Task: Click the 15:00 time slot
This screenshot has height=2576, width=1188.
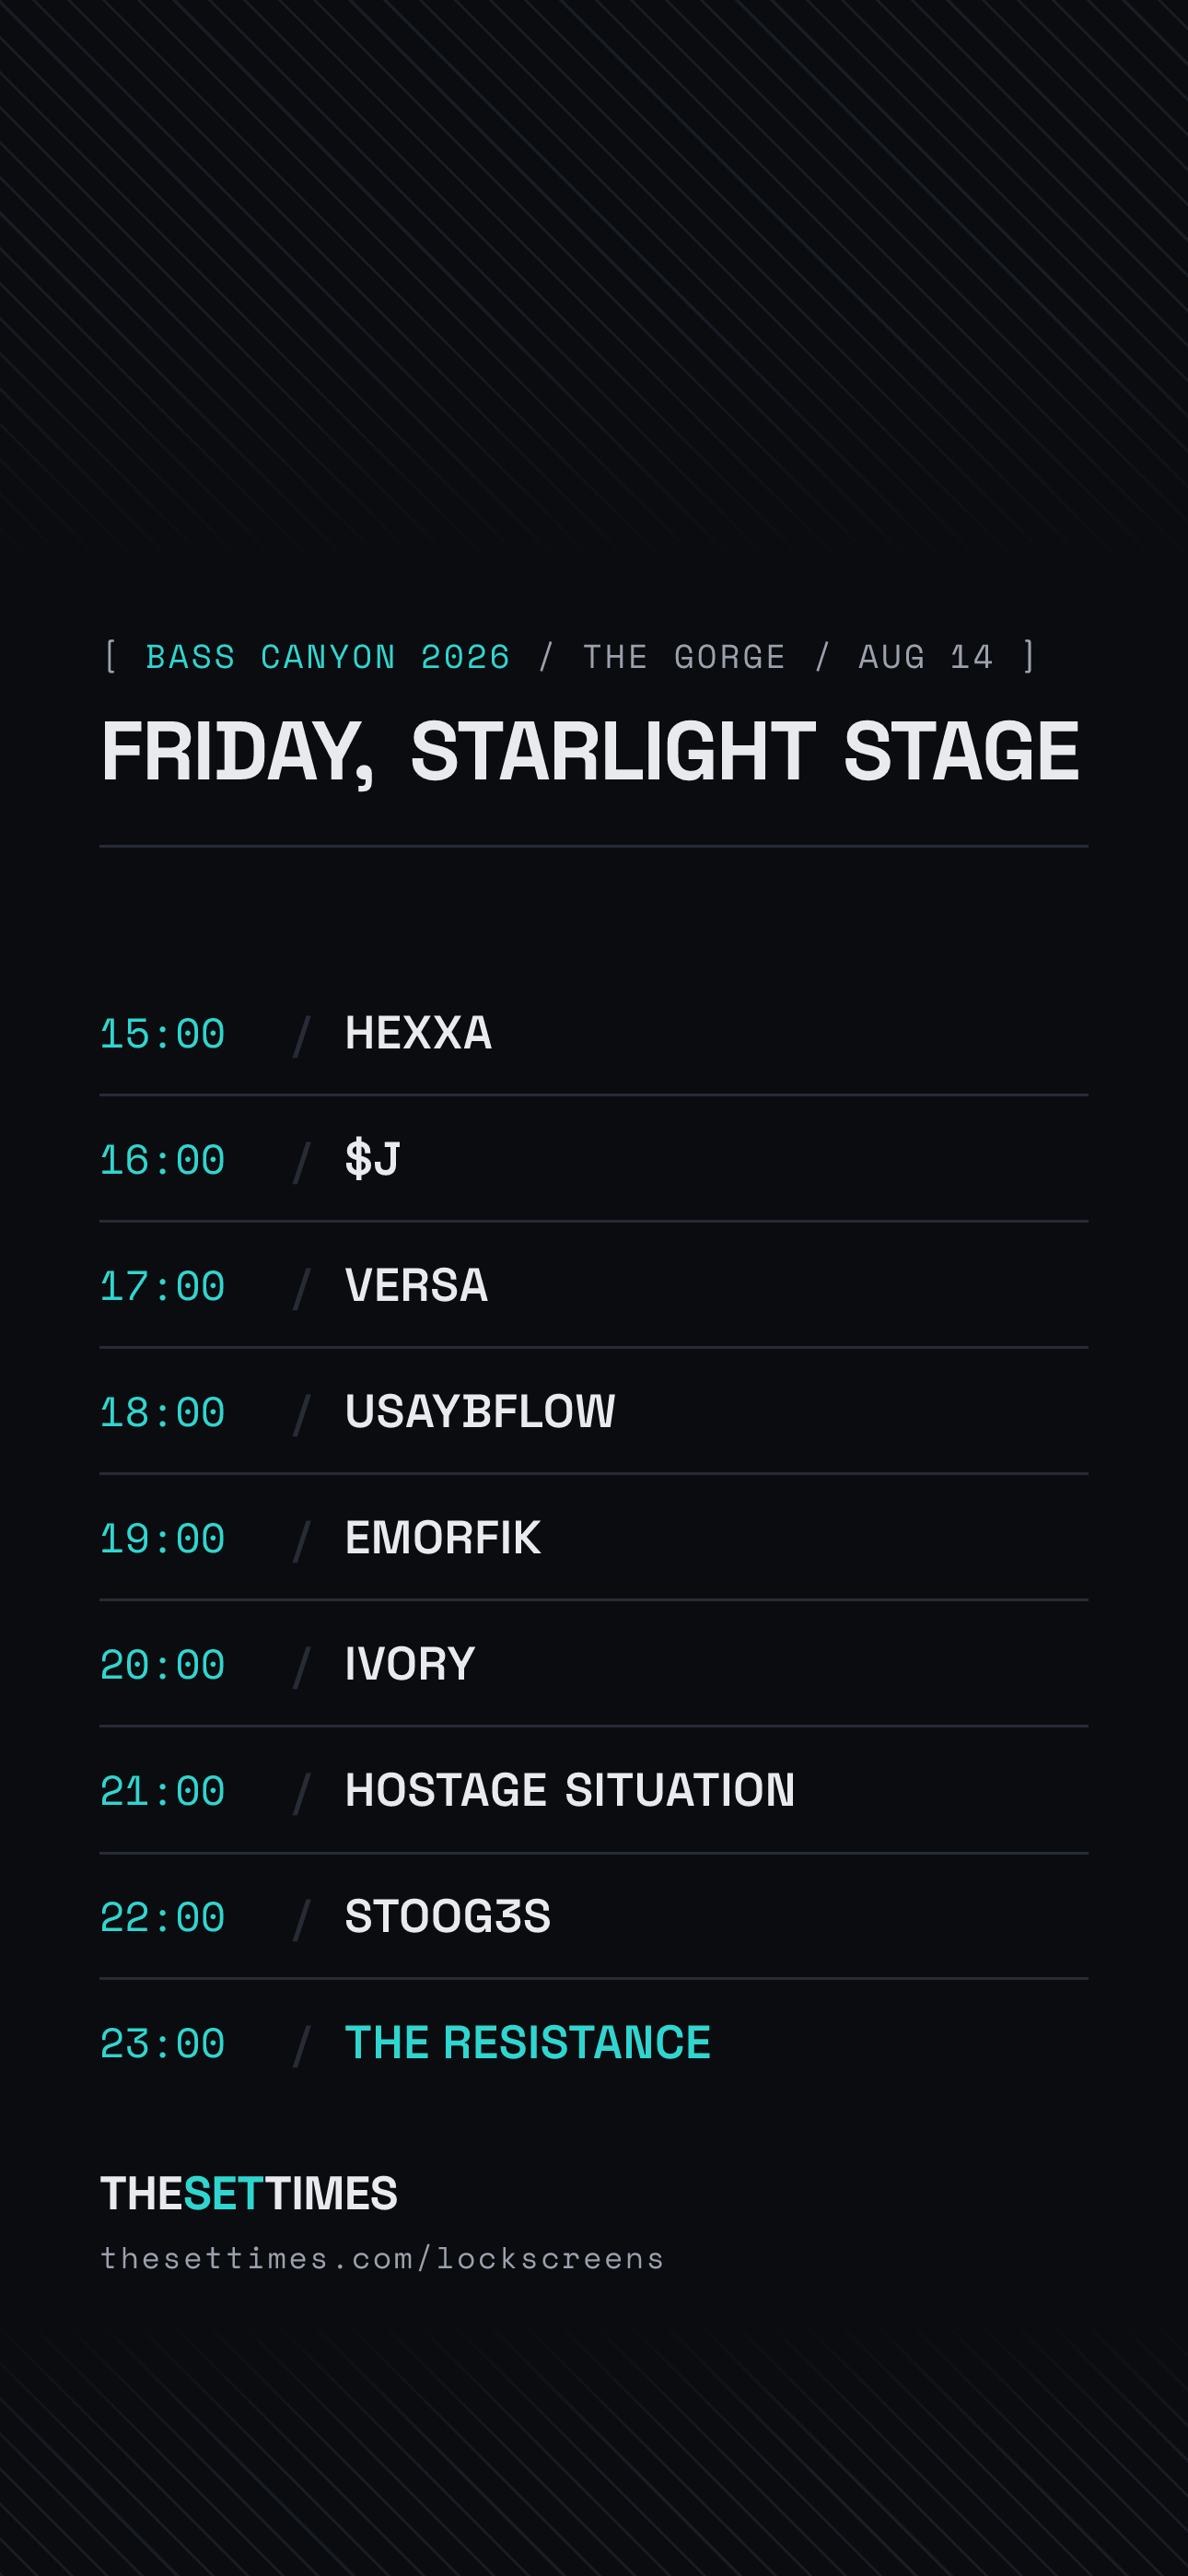Action: pos(163,1034)
